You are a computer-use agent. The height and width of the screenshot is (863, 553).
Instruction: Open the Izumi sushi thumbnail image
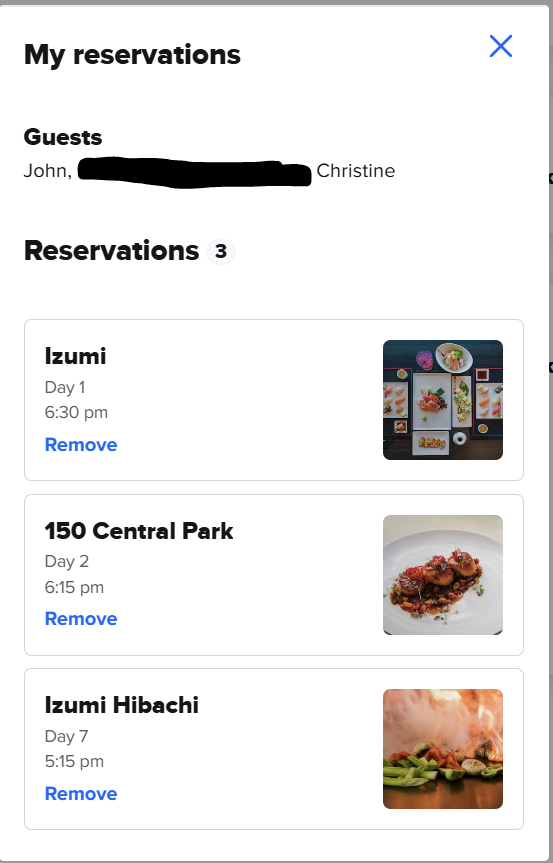[443, 400]
